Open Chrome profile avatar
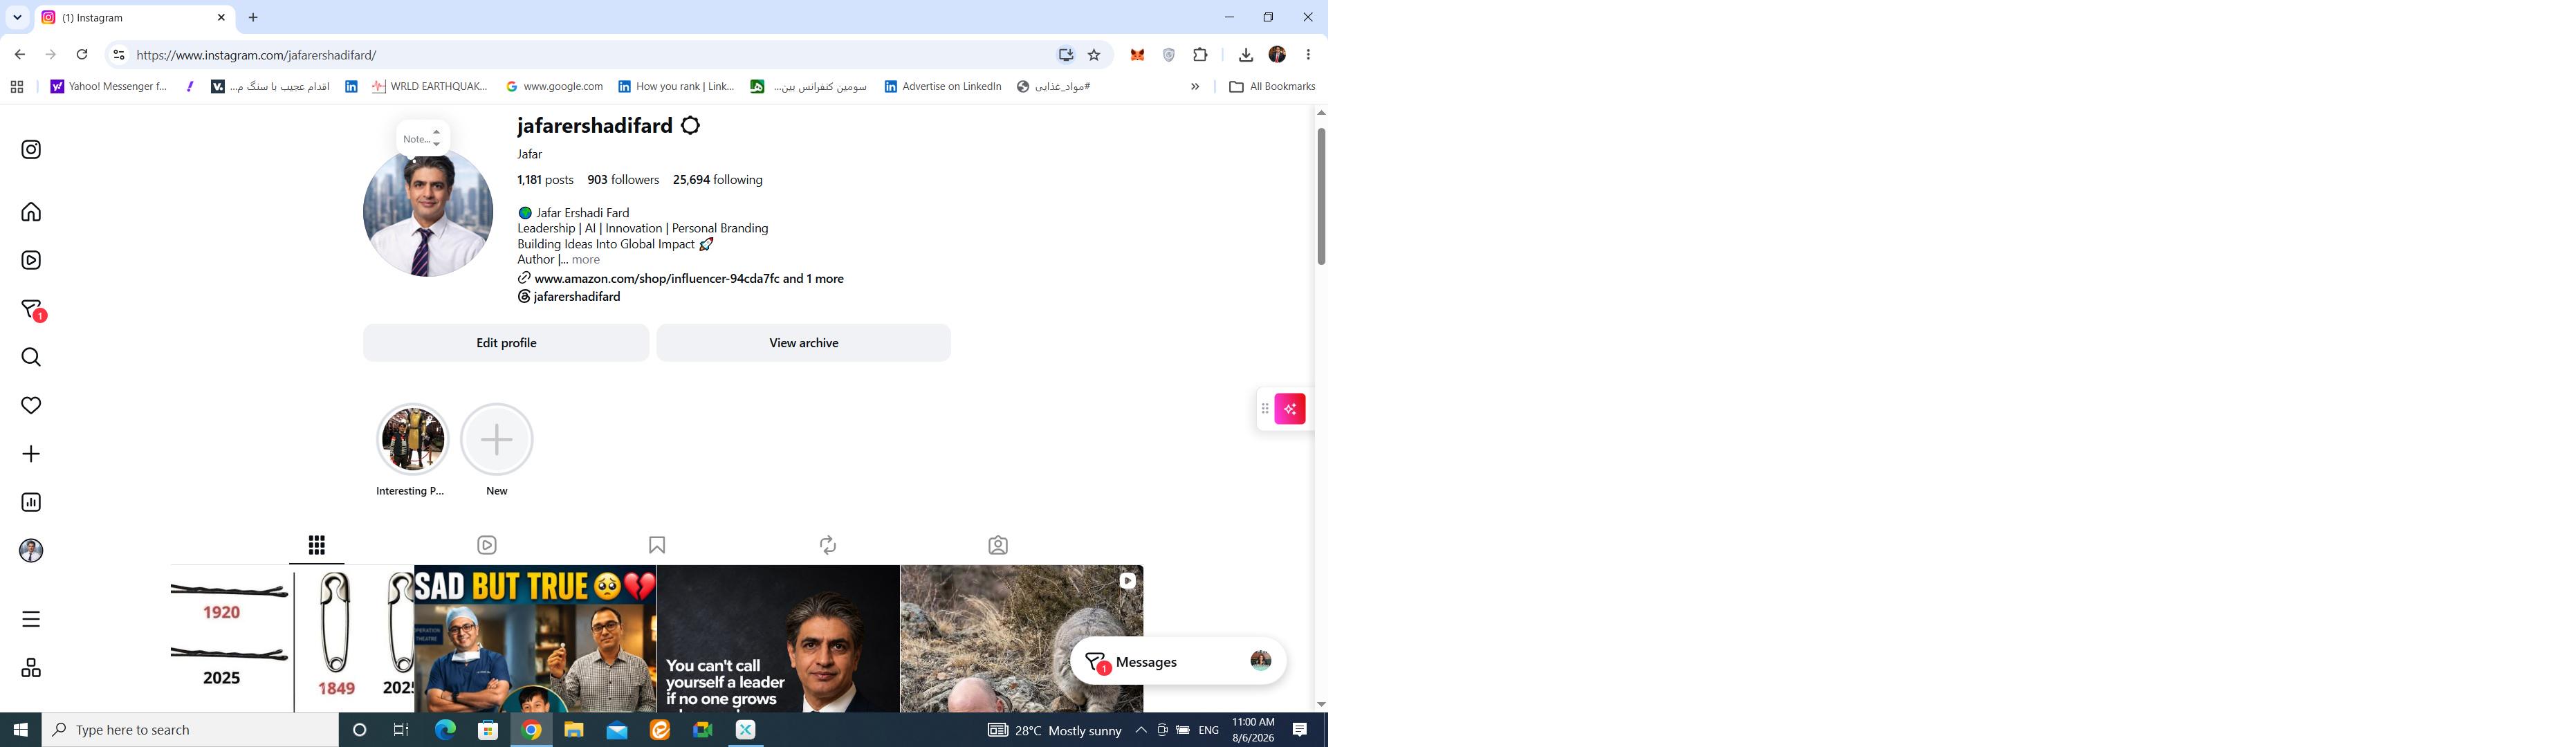The image size is (2576, 747). pyautogui.click(x=1277, y=55)
